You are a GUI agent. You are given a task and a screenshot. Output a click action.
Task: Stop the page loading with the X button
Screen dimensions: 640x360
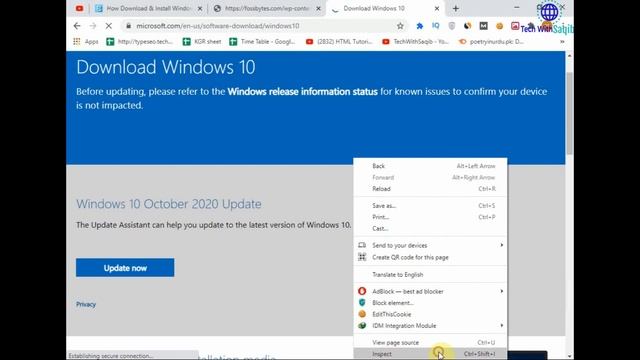pos(109,26)
